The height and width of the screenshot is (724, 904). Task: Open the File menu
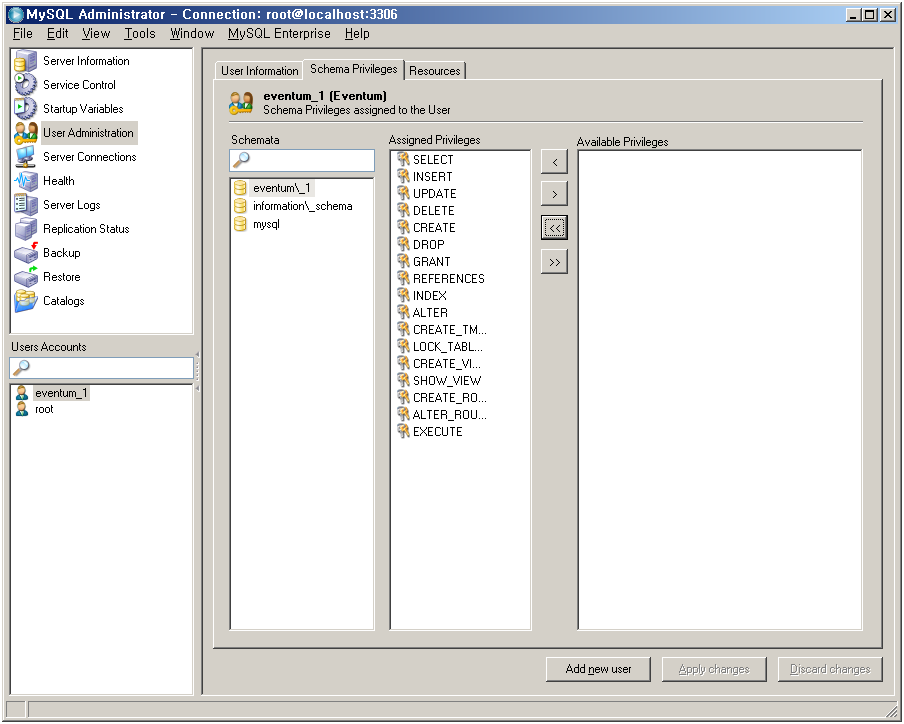pos(22,33)
